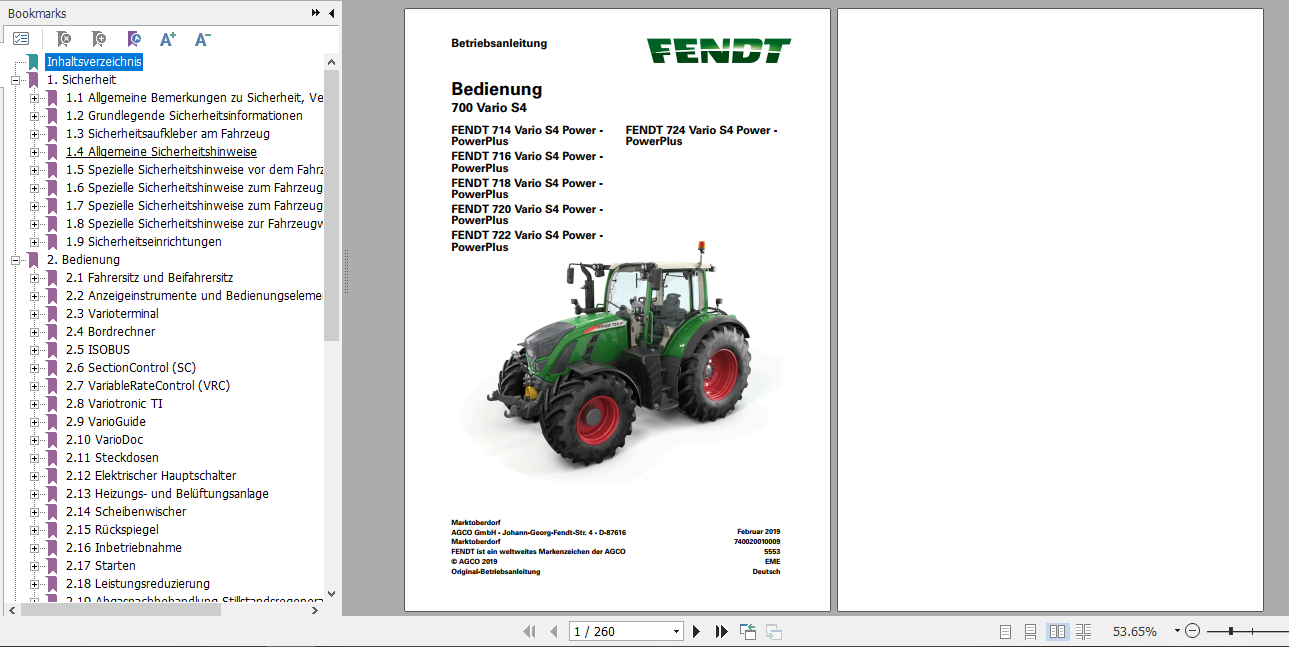Open bookmark 2.13 Heizungs- und Belüftungsanlage
Image resolution: width=1289 pixels, height=647 pixels.
coord(167,494)
